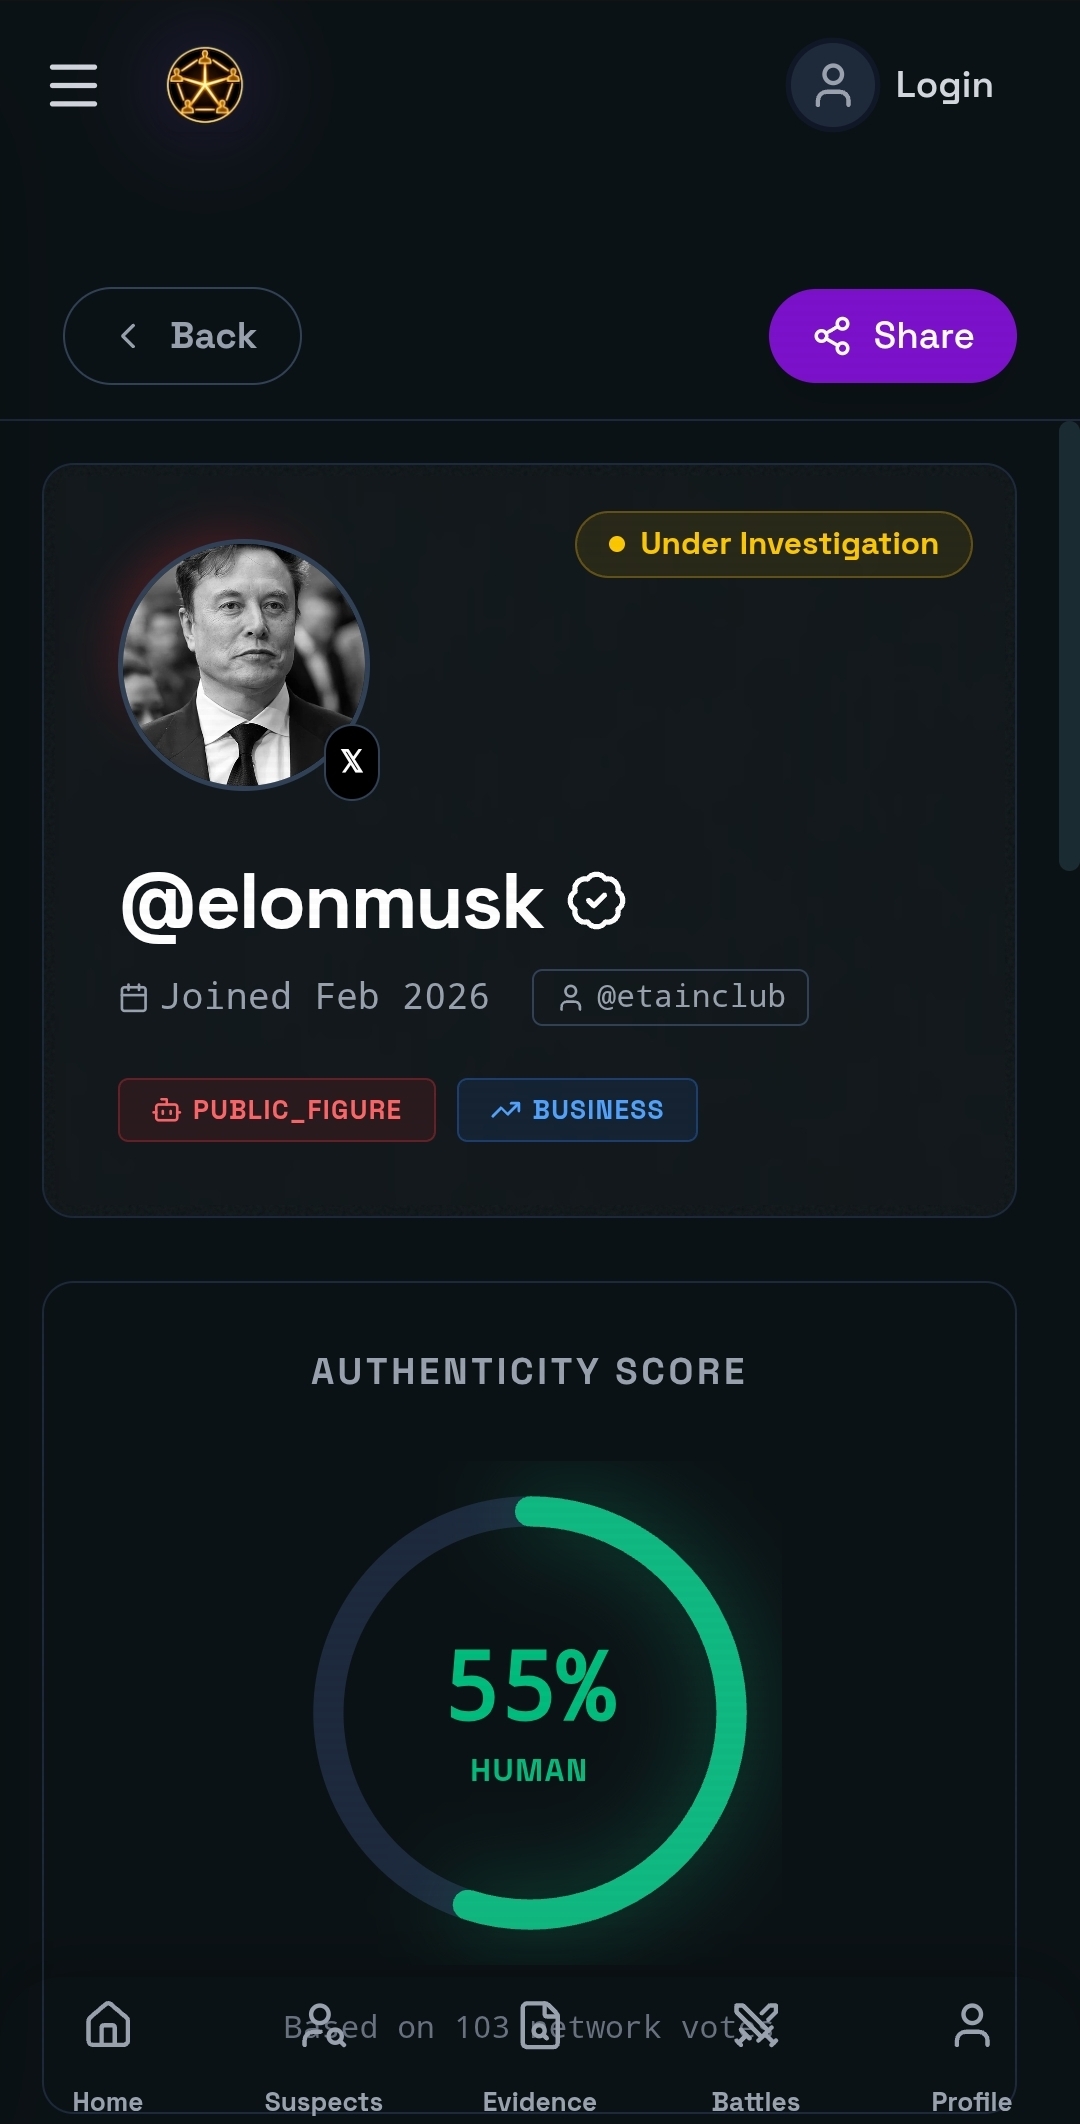1080x2124 pixels.
Task: Go back with the Back button
Action: [x=182, y=336]
